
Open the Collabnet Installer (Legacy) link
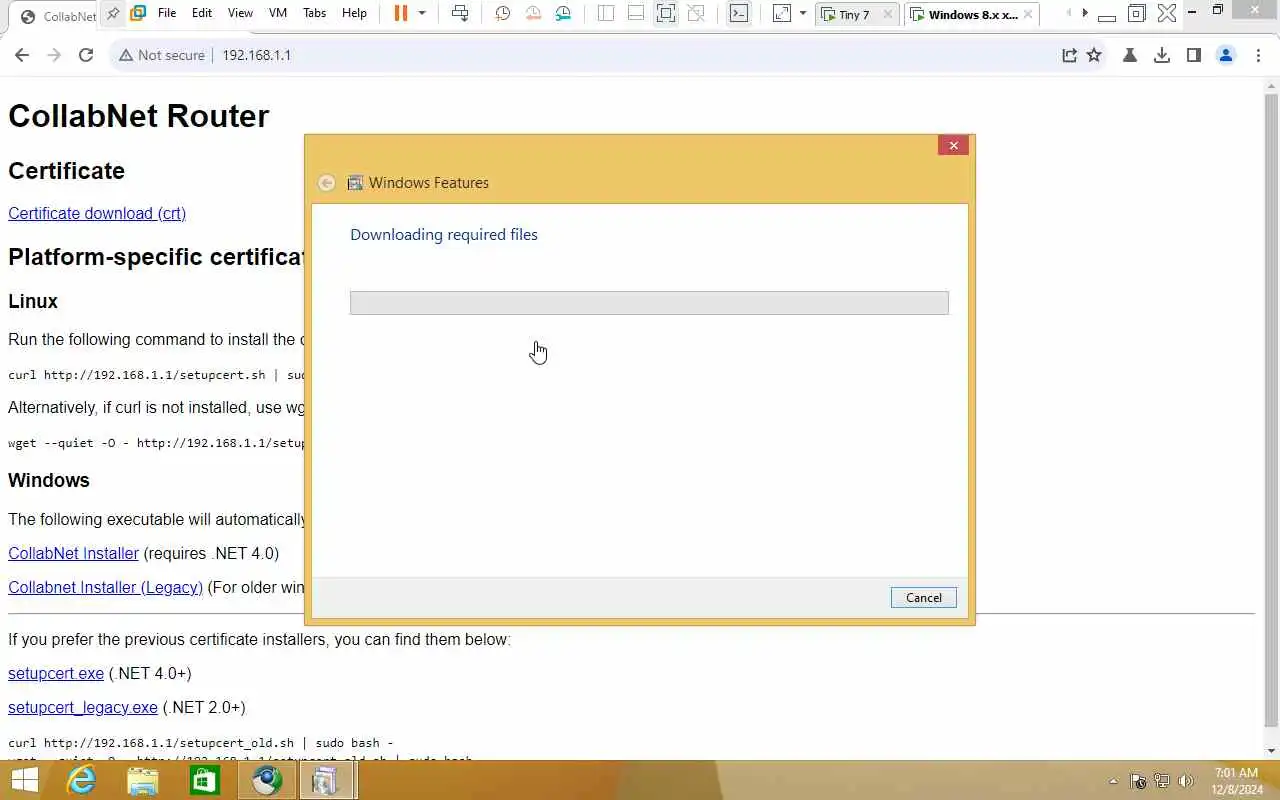[x=105, y=587]
